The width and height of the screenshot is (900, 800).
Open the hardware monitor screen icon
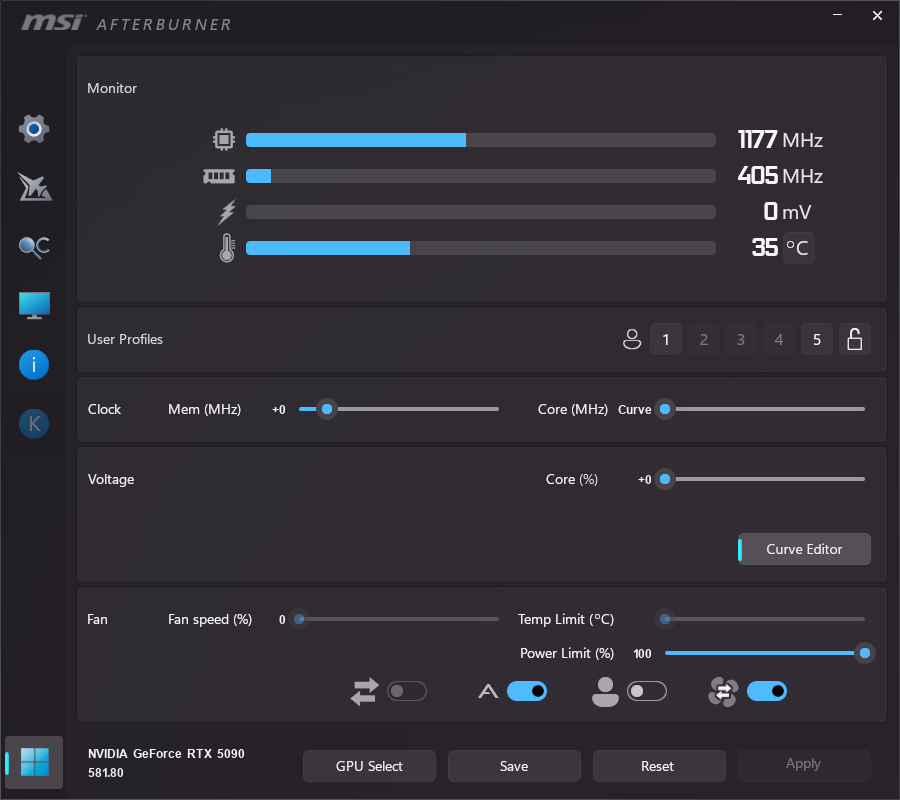pos(34,306)
